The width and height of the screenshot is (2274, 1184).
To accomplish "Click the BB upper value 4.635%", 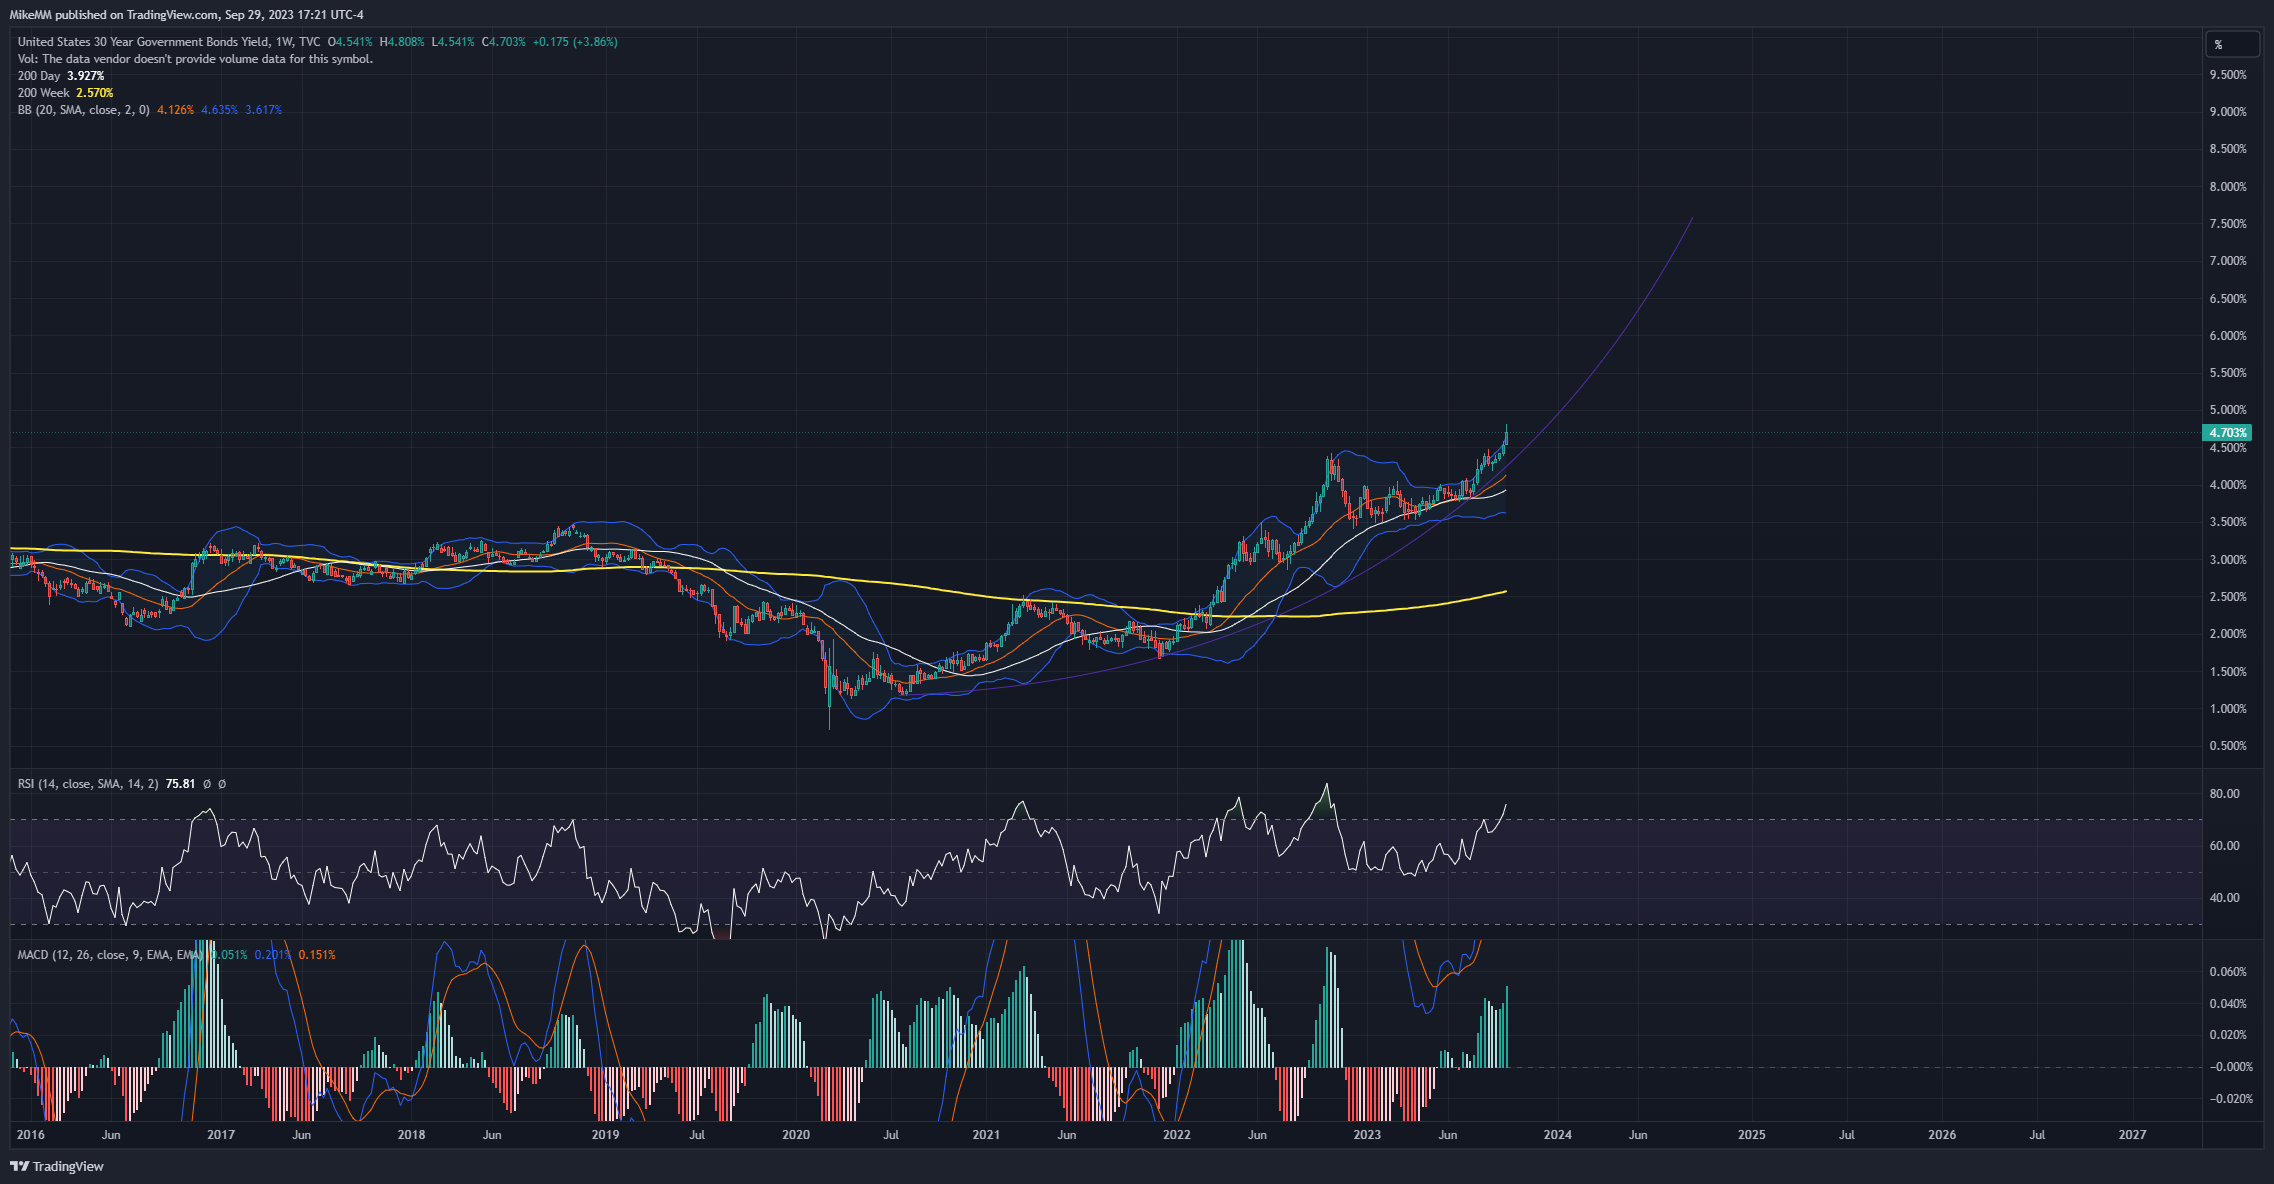I will coord(220,110).
